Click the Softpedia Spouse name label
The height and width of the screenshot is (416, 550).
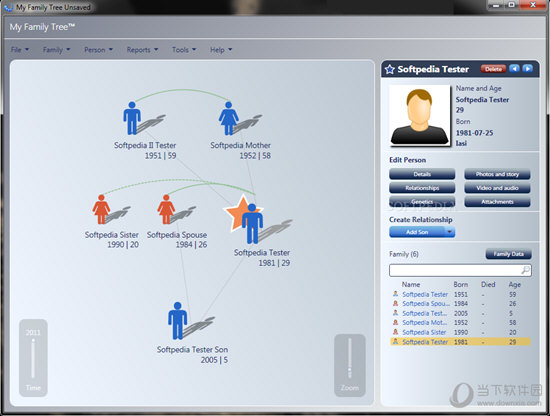(177, 235)
